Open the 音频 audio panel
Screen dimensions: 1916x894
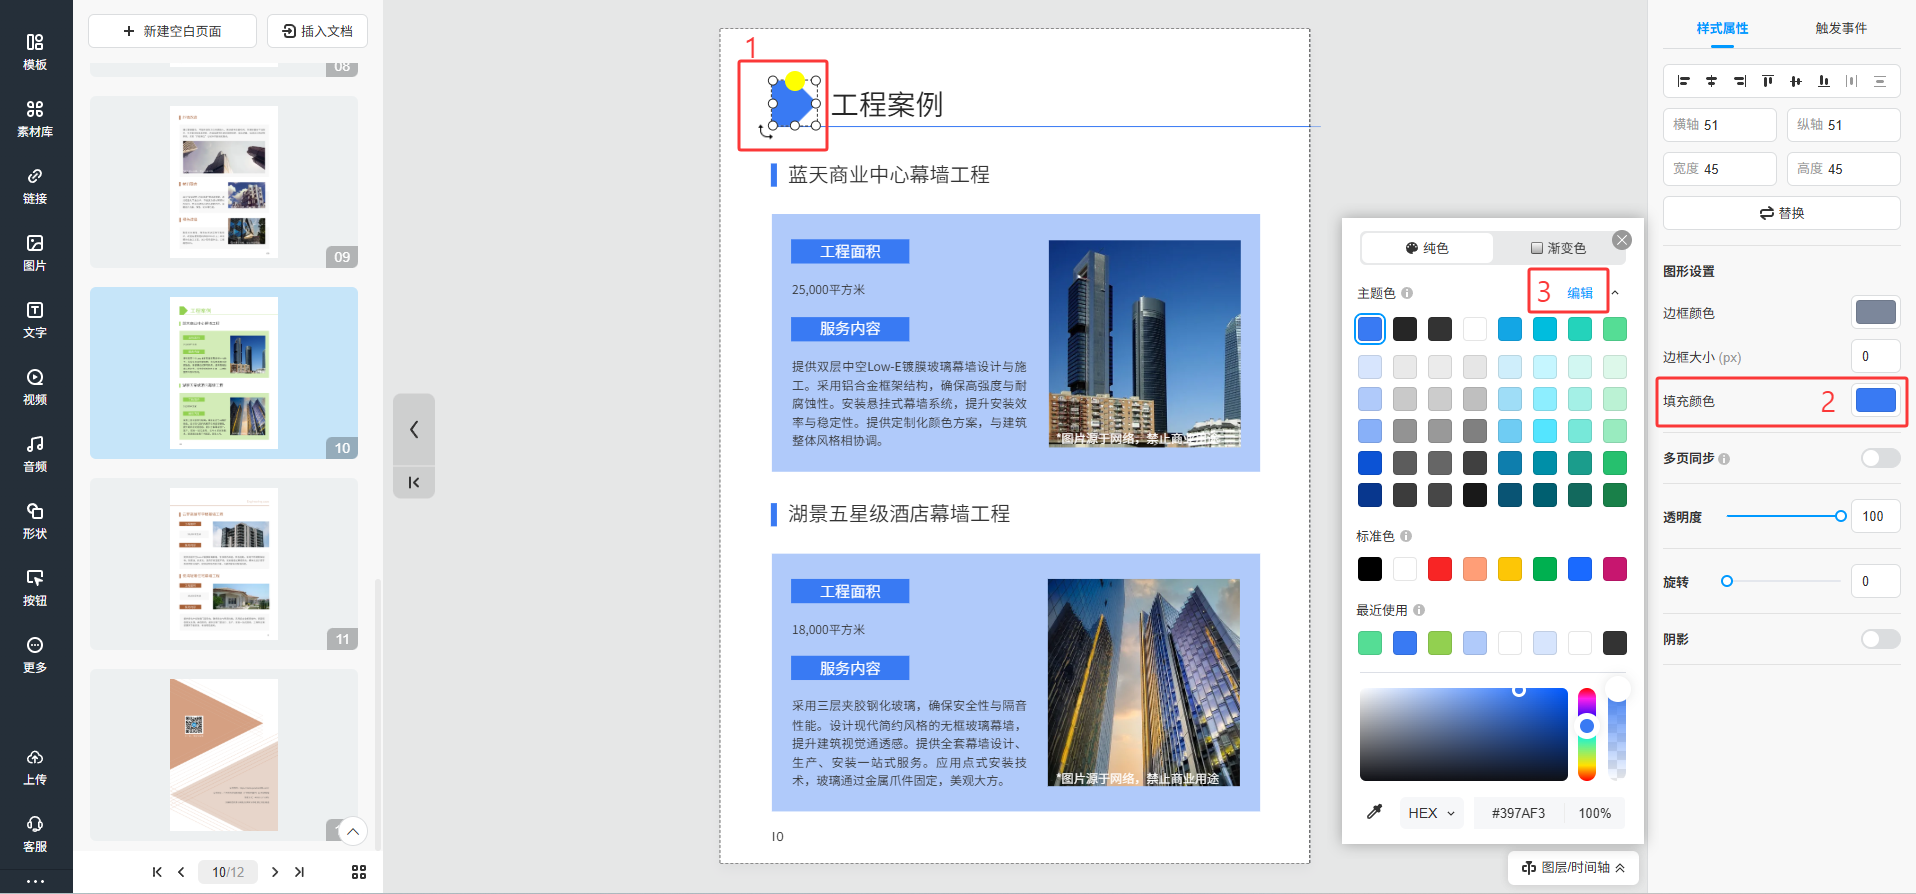coord(35,453)
